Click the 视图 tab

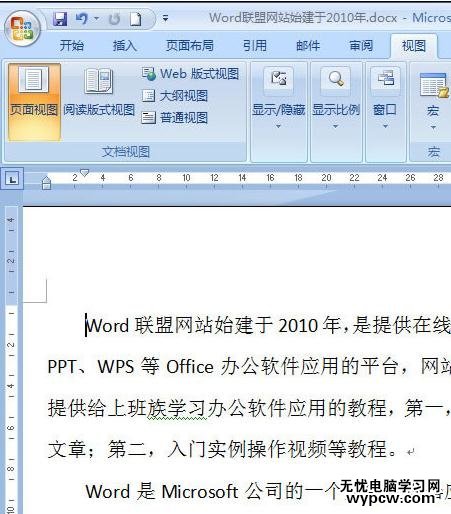click(414, 45)
